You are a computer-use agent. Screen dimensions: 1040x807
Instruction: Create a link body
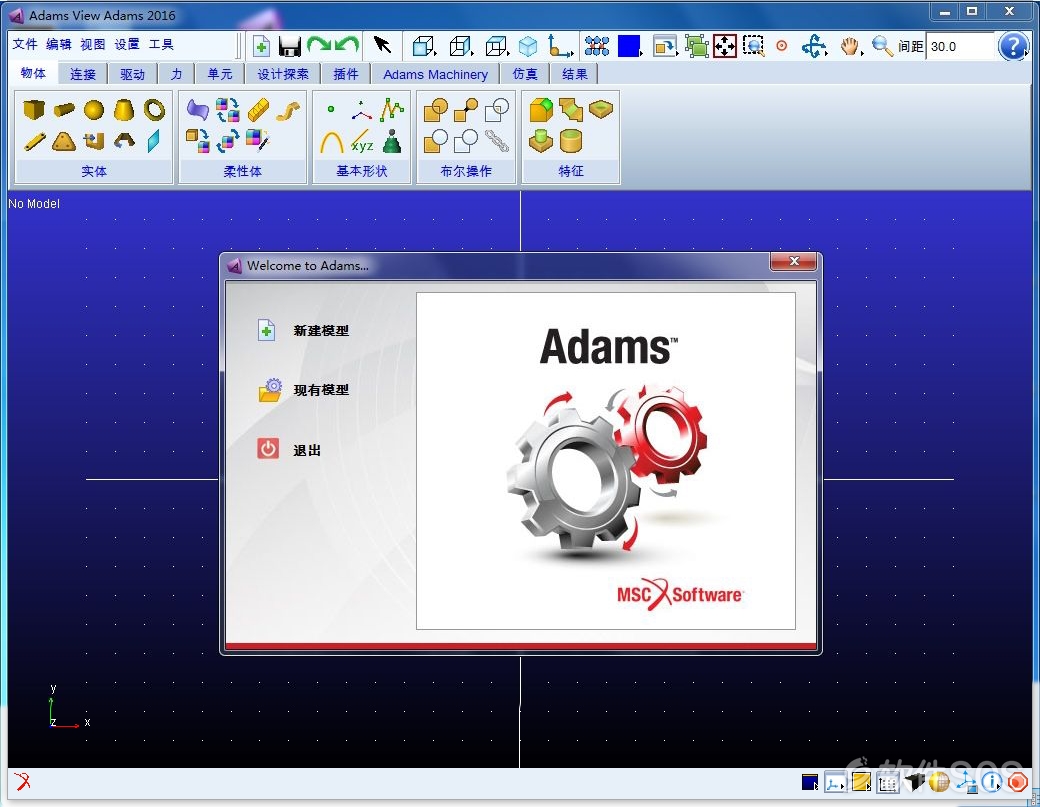(x=34, y=141)
